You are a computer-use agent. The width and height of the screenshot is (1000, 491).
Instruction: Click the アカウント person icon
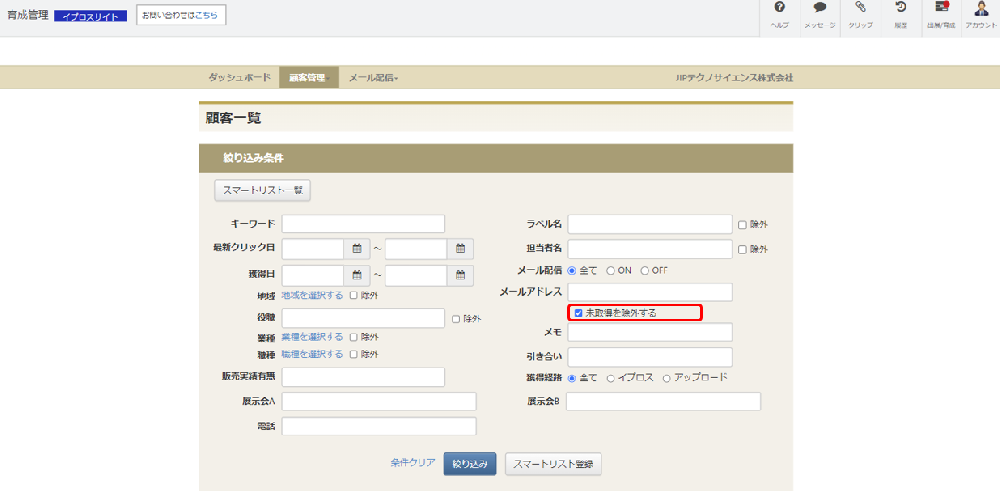tap(980, 8)
